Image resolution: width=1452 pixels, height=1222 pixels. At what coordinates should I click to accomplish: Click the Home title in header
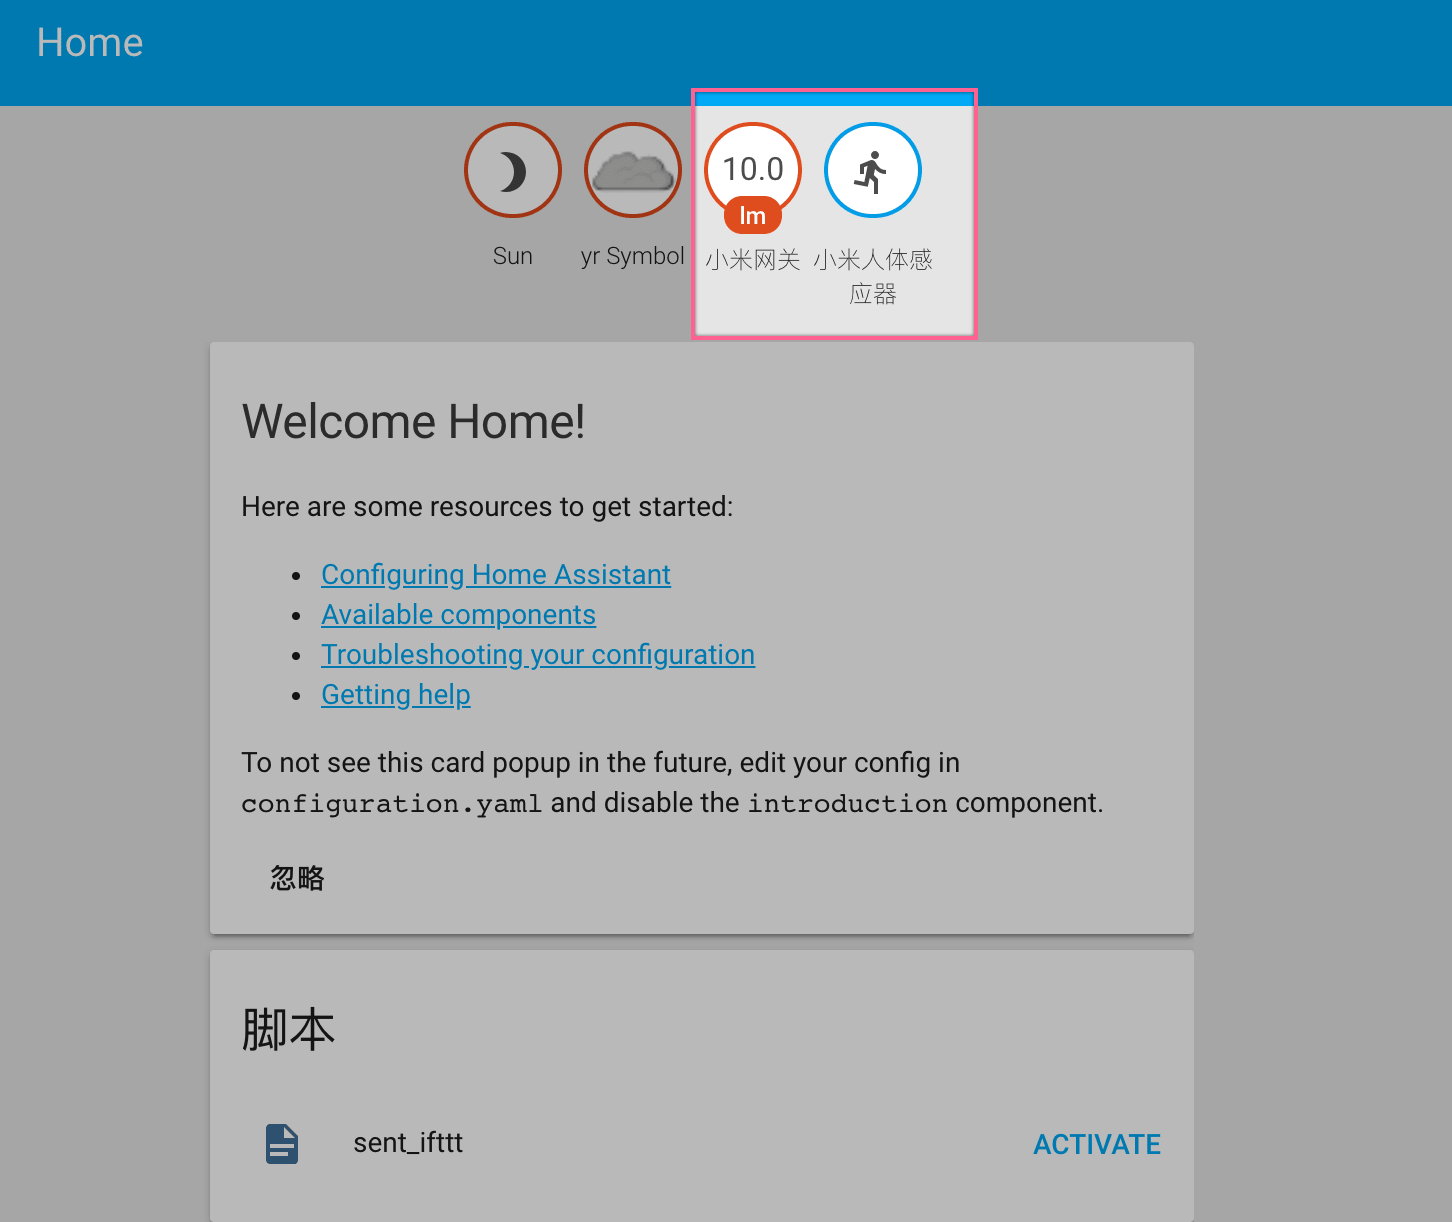[90, 43]
